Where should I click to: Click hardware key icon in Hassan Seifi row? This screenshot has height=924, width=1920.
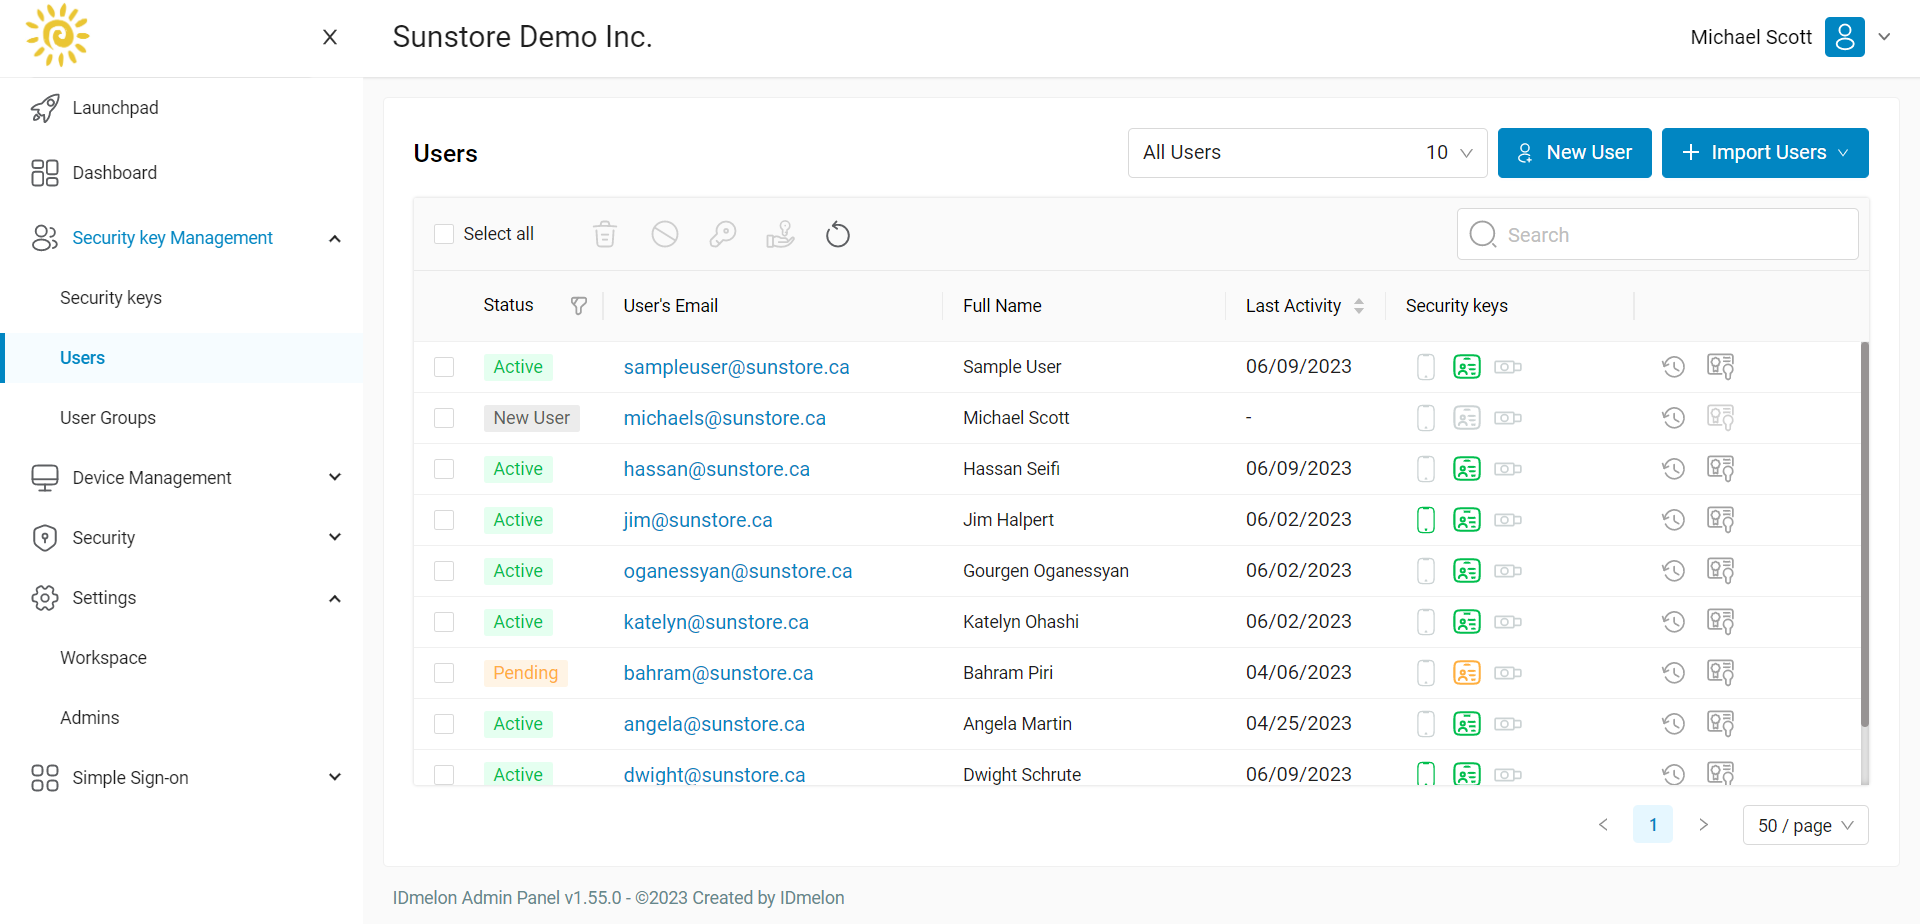(1508, 469)
